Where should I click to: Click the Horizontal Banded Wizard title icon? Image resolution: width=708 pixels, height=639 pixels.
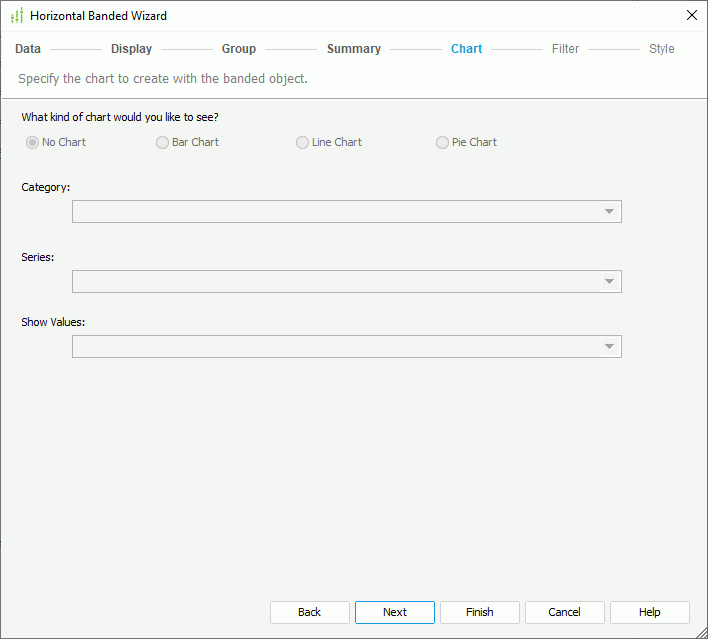16,16
